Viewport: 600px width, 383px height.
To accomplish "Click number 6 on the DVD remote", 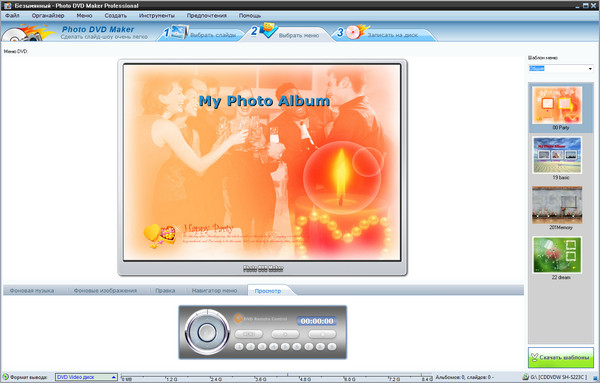I will (x=297, y=347).
